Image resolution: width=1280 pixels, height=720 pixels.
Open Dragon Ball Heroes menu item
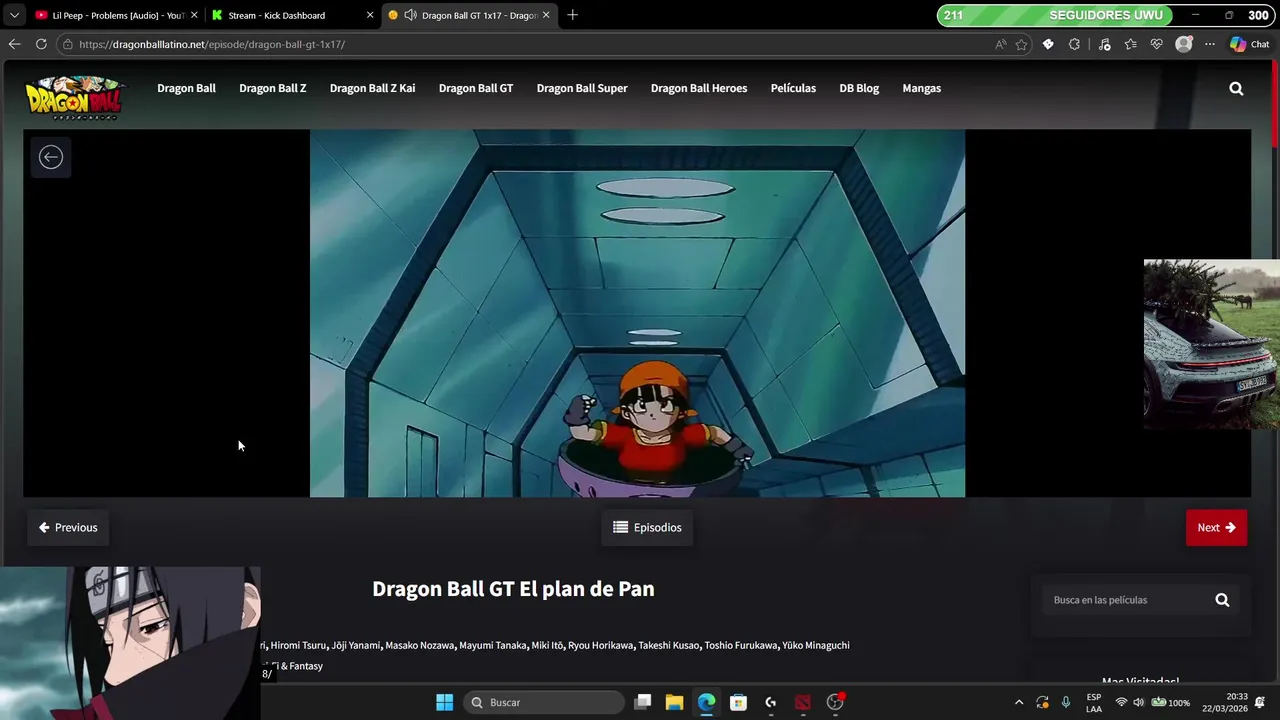[x=699, y=88]
